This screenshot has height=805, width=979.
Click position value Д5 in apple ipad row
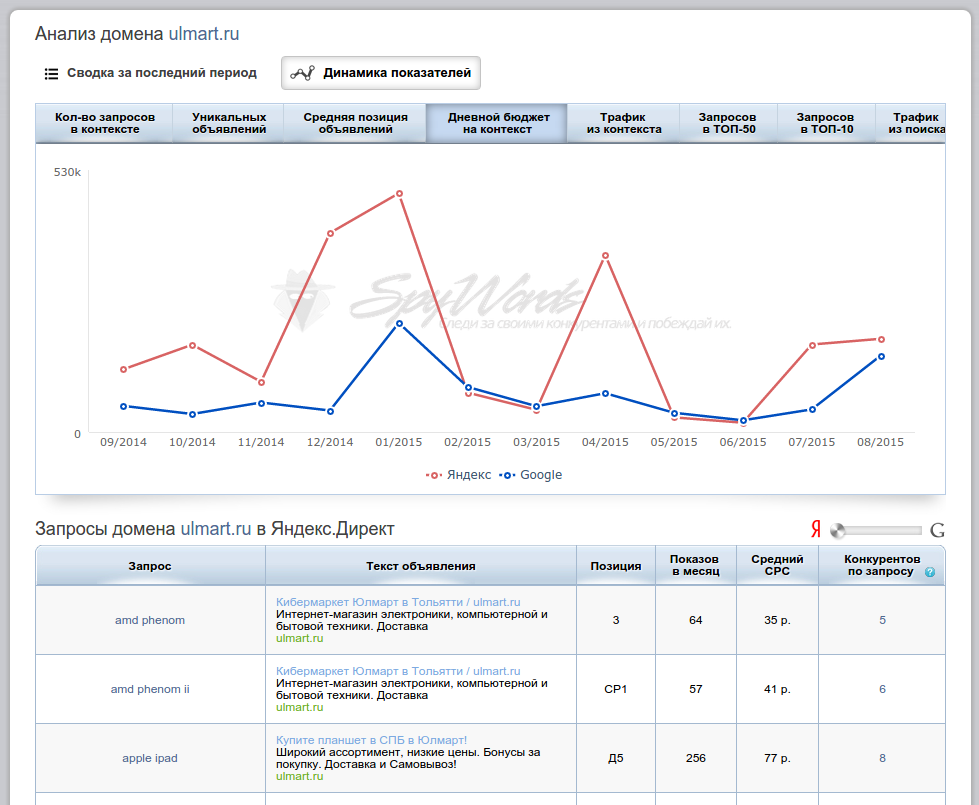pos(616,758)
